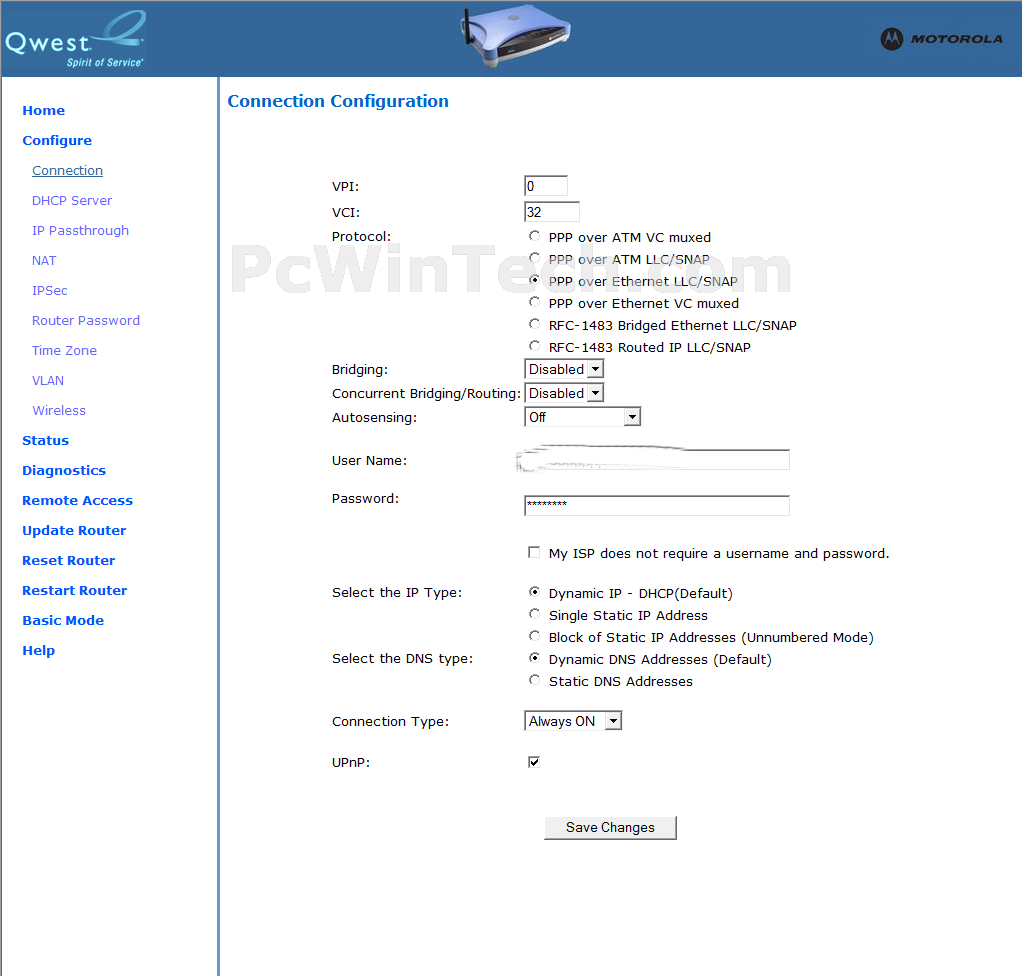The height and width of the screenshot is (976, 1022).
Task: Click the VCI input field
Action: pyautogui.click(x=552, y=212)
